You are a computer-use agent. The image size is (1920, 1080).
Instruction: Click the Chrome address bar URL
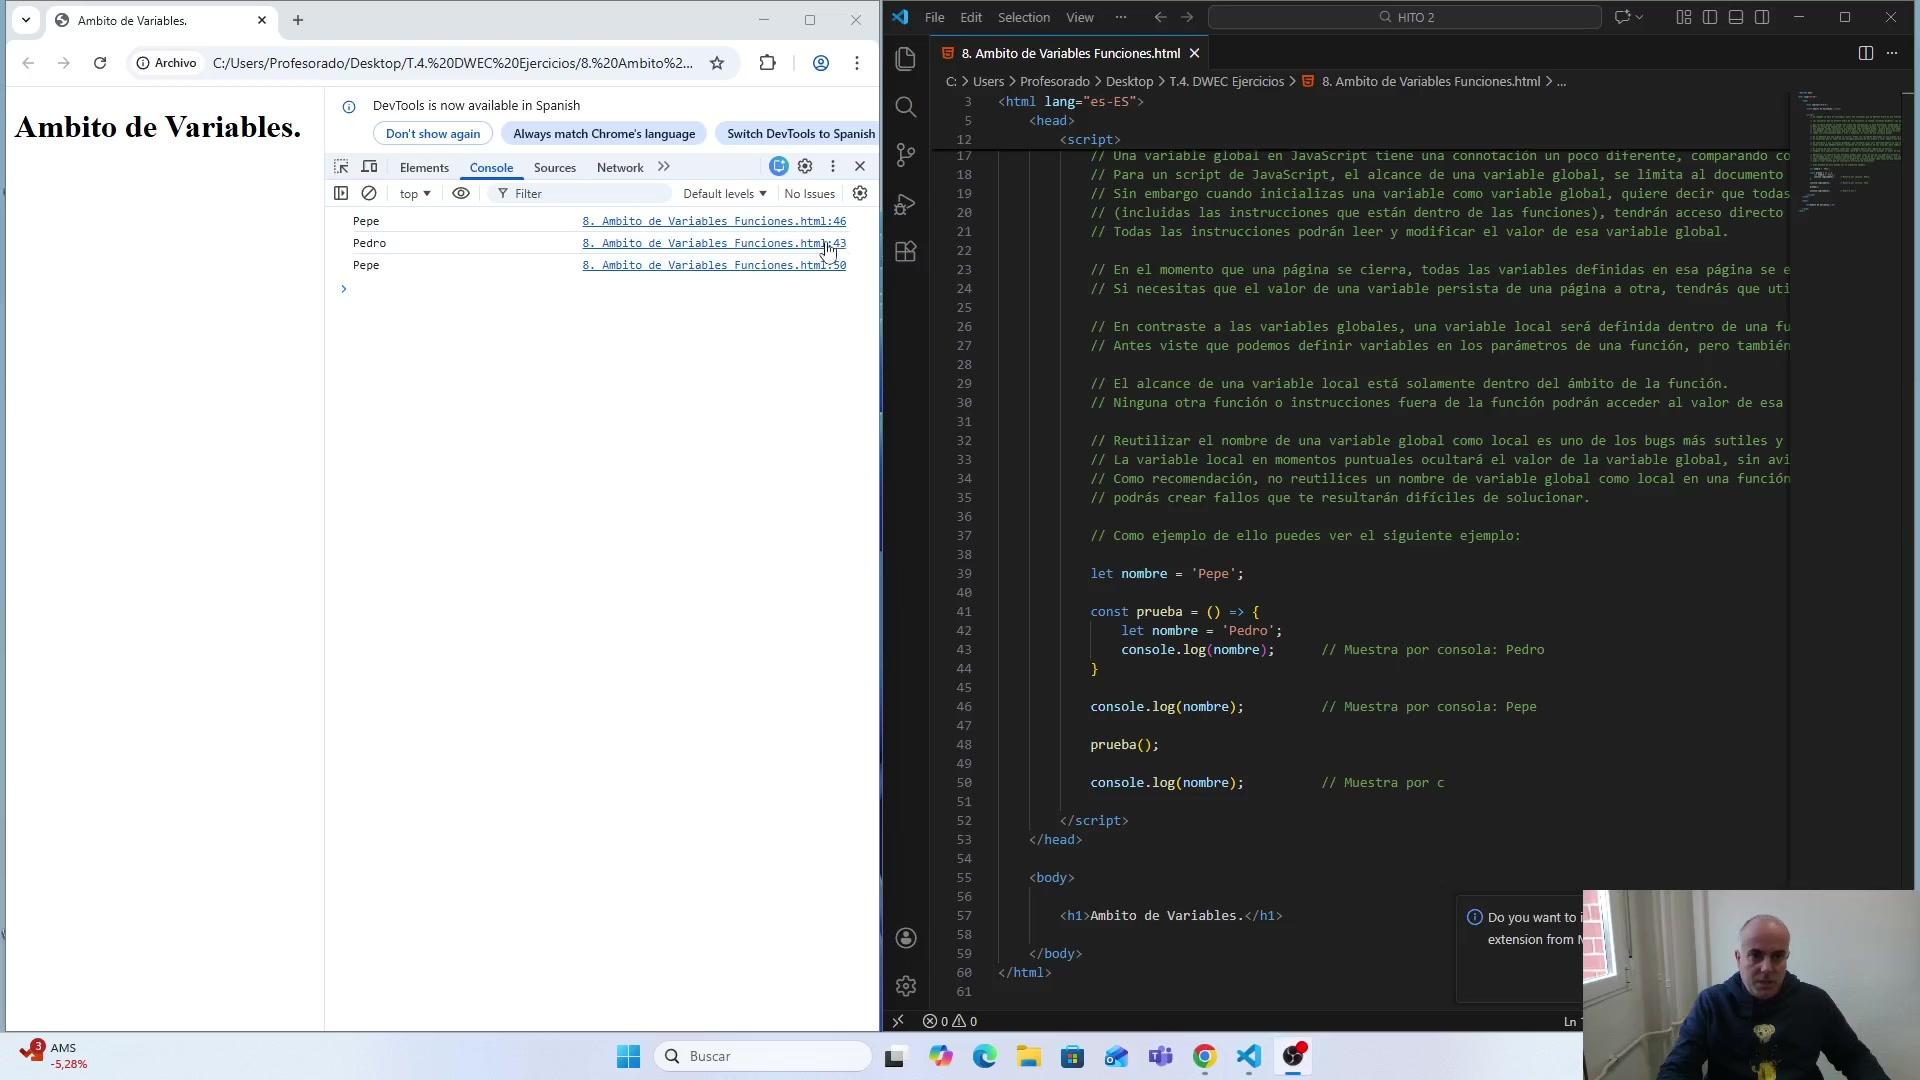tap(452, 63)
